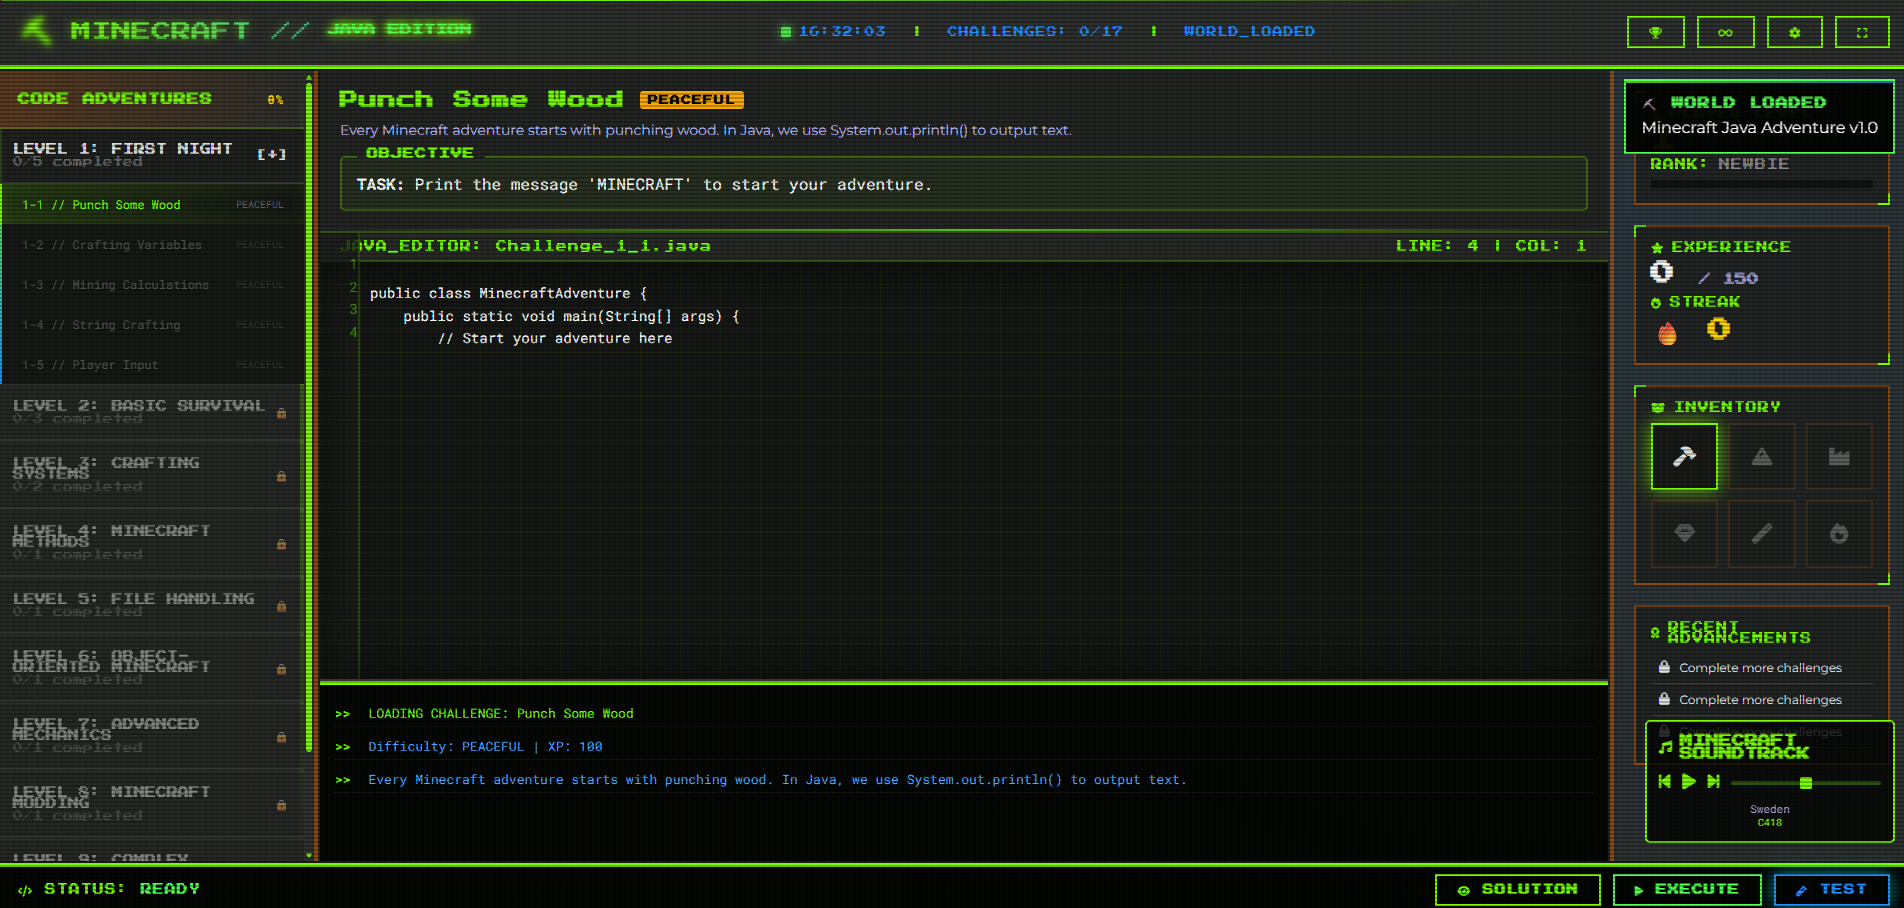This screenshot has width=1904, height=908.
Task: Skip to previous soundtrack song
Action: tap(1664, 781)
